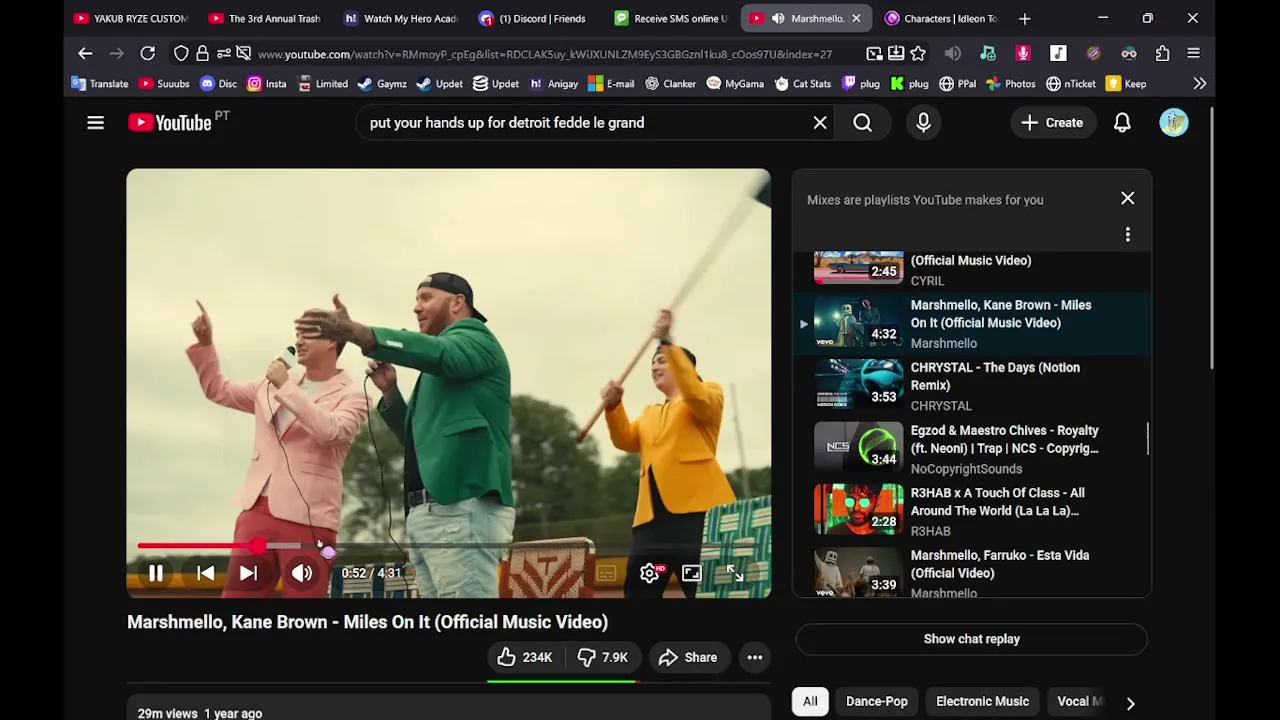Submit search with the magnifier button

point(863,123)
